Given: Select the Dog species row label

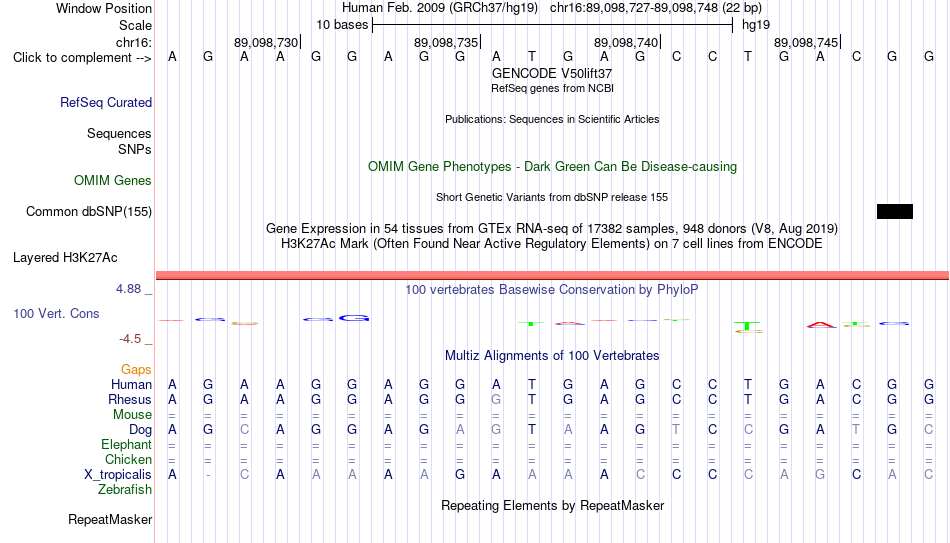Looking at the screenshot, I should coord(141,430).
